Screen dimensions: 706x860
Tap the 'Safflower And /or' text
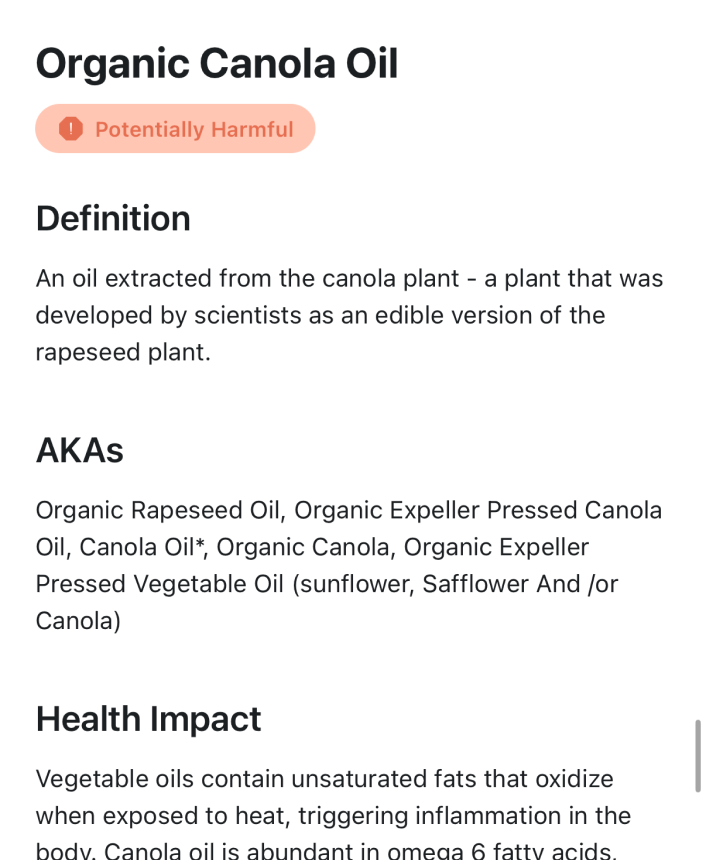point(520,584)
